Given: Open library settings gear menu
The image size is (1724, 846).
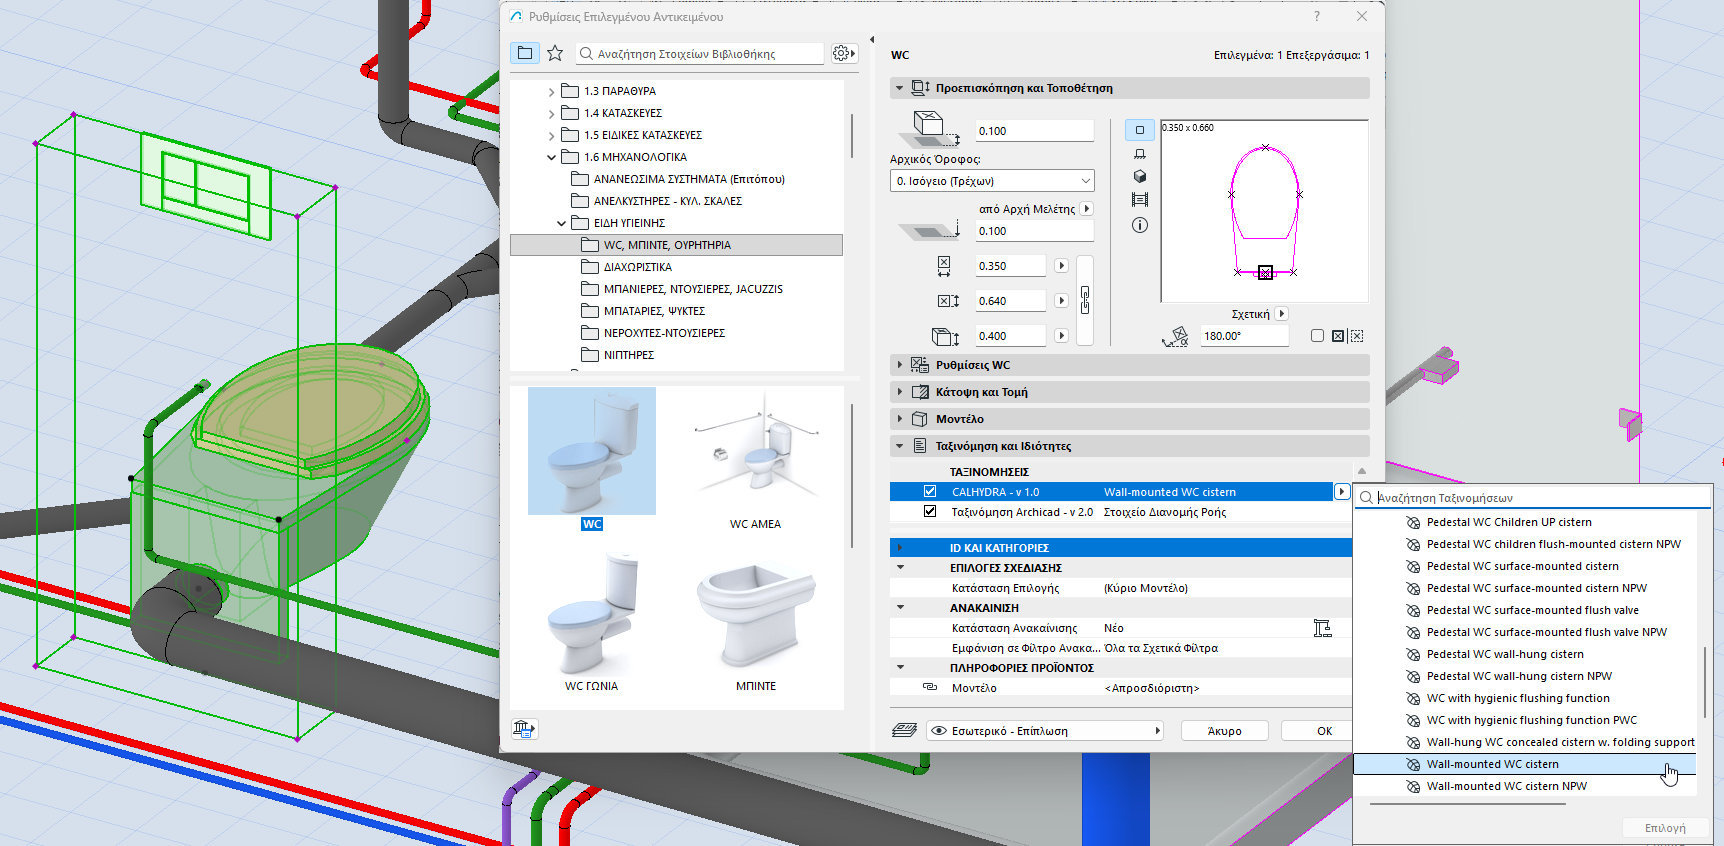Looking at the screenshot, I should (x=843, y=53).
